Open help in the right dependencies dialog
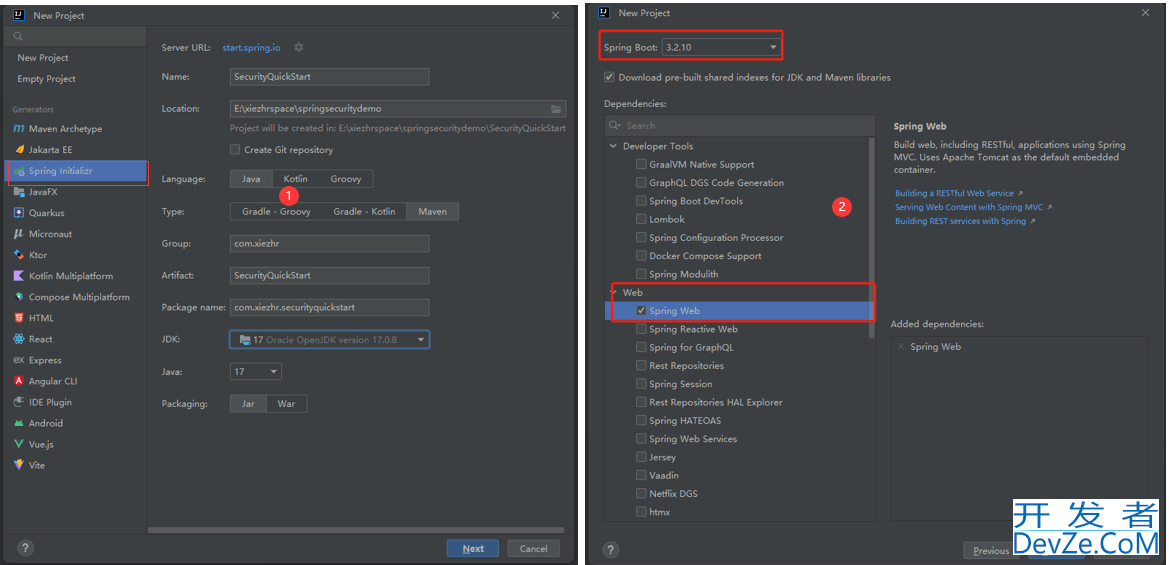The image size is (1169, 565). pos(611,550)
